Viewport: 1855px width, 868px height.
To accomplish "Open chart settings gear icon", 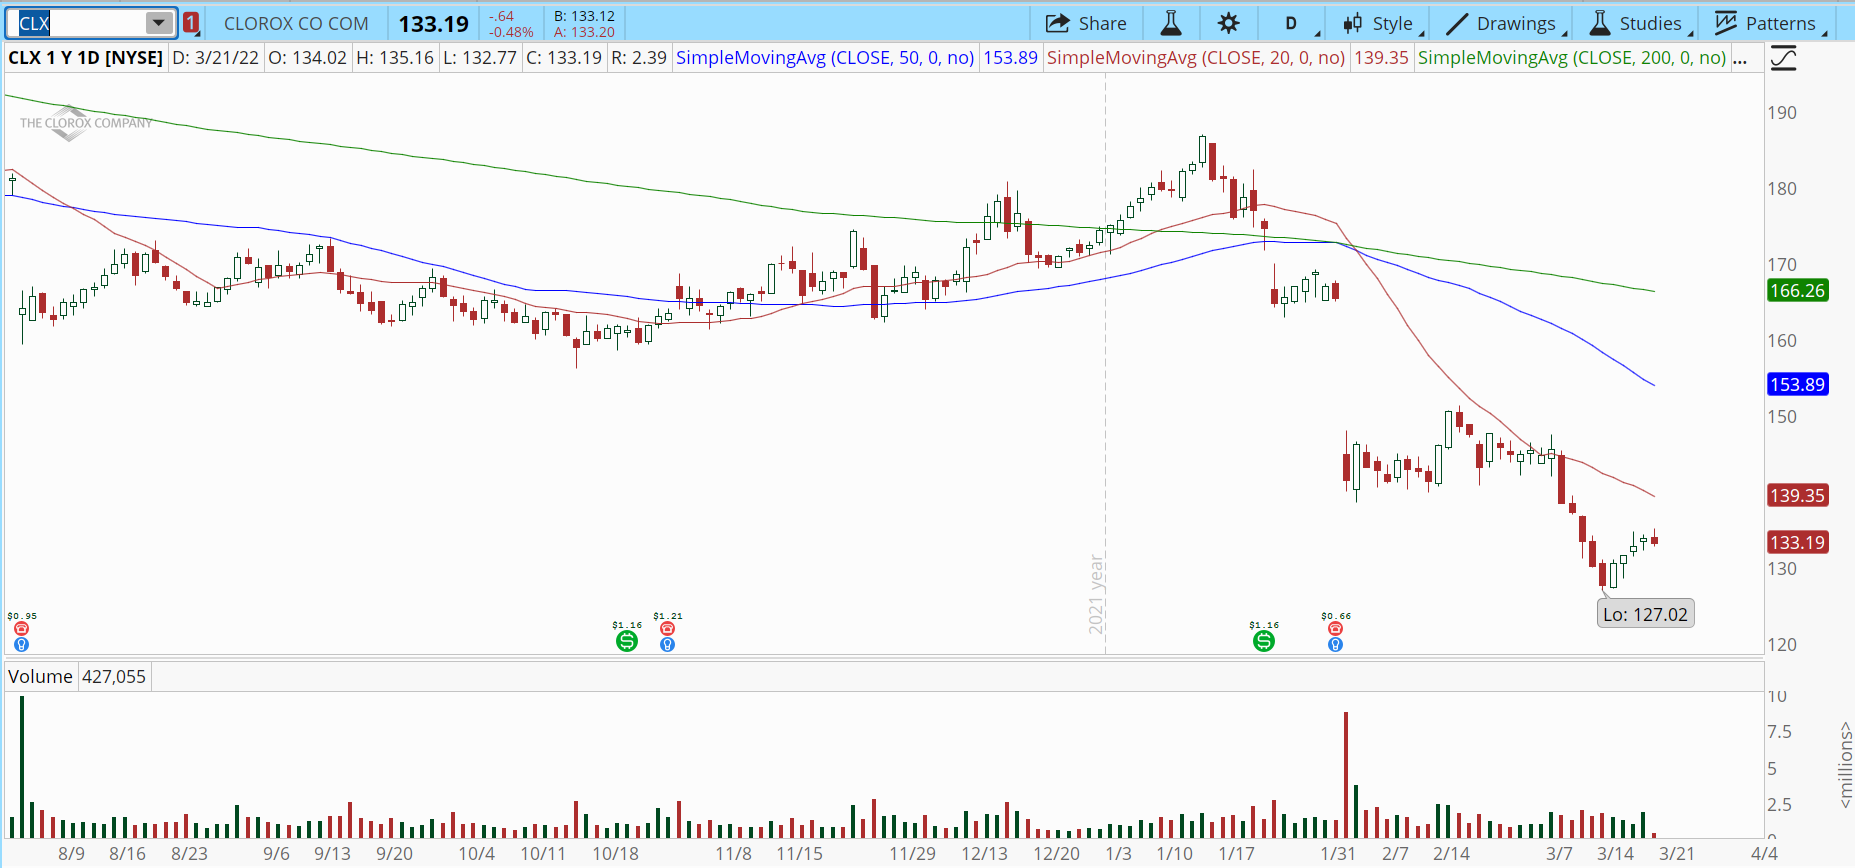I will point(1229,23).
